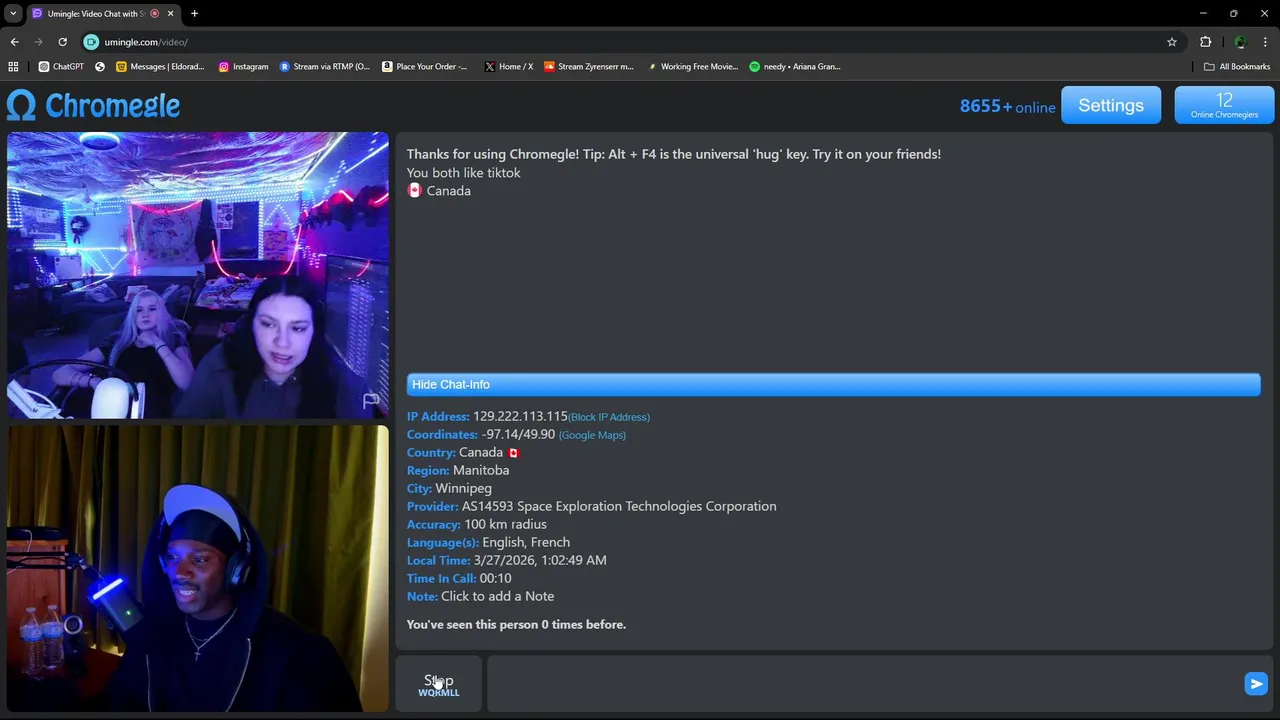Open the Chrome profile avatar
The image size is (1280, 720).
(x=1240, y=42)
